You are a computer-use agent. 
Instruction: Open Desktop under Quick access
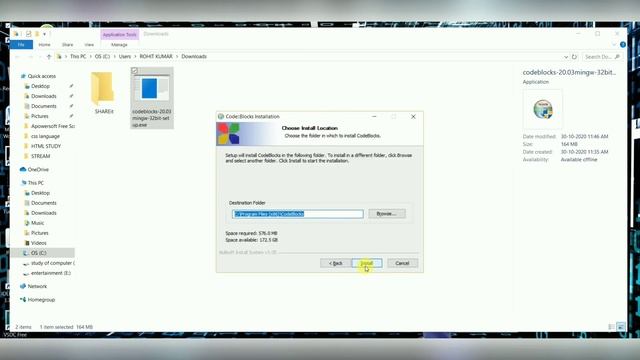pos(40,86)
